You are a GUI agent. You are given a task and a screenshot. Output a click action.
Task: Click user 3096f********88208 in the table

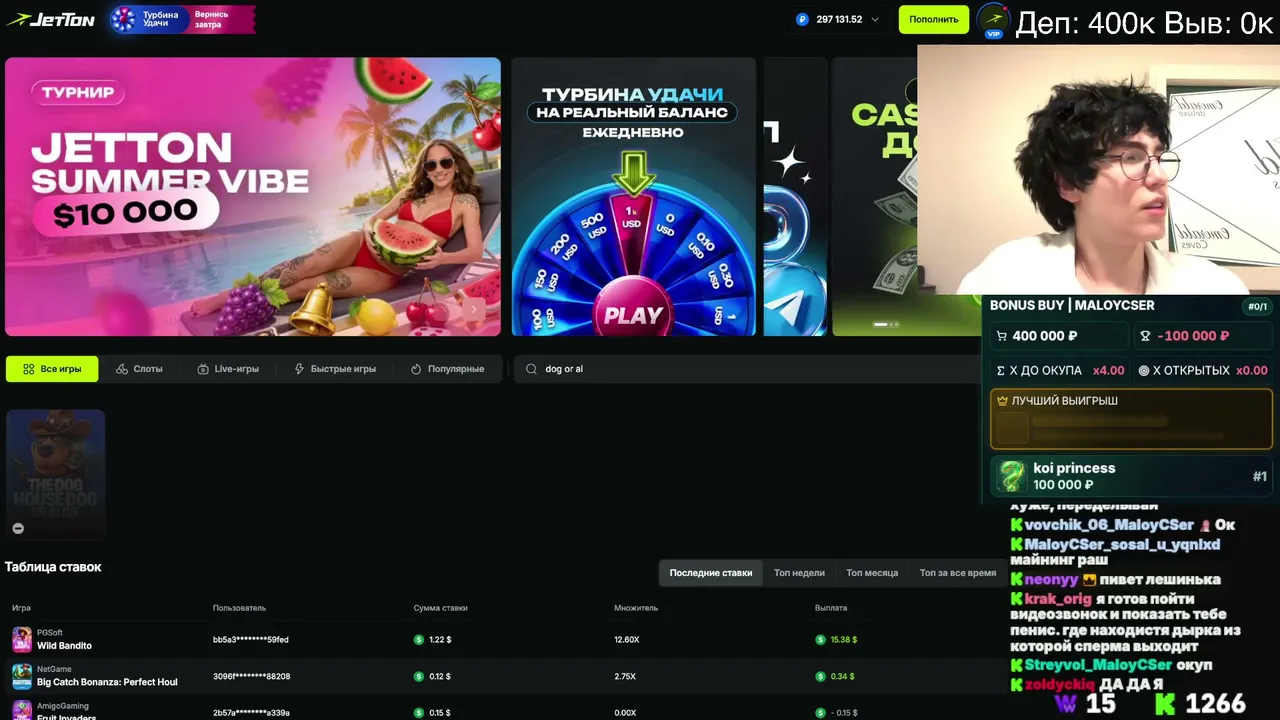click(x=252, y=677)
